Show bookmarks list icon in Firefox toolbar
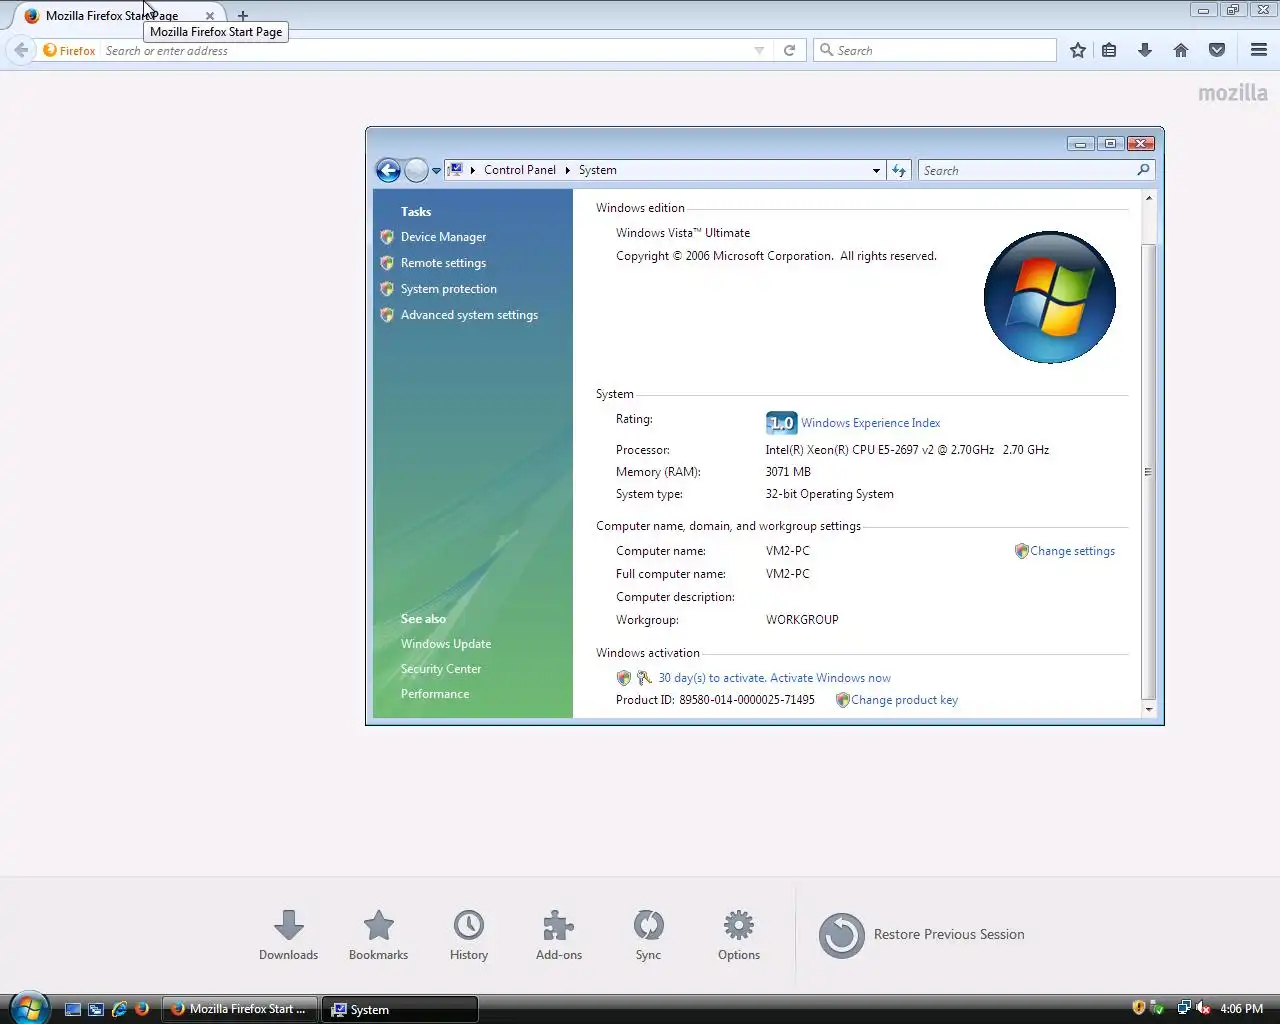 tap(1109, 50)
